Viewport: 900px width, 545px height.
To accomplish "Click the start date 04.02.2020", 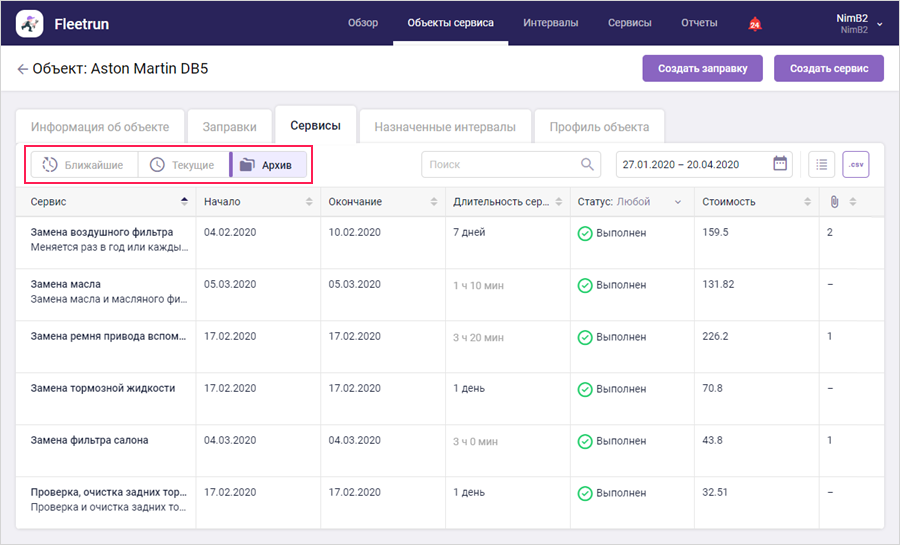I will tap(230, 232).
